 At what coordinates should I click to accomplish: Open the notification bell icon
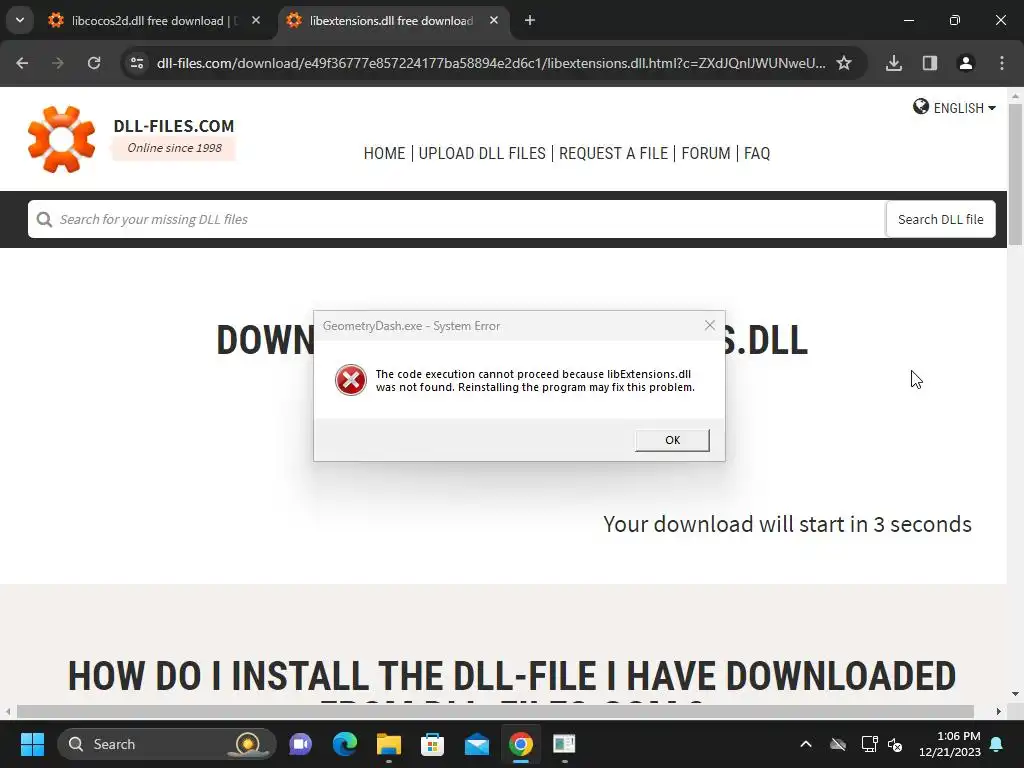997,744
